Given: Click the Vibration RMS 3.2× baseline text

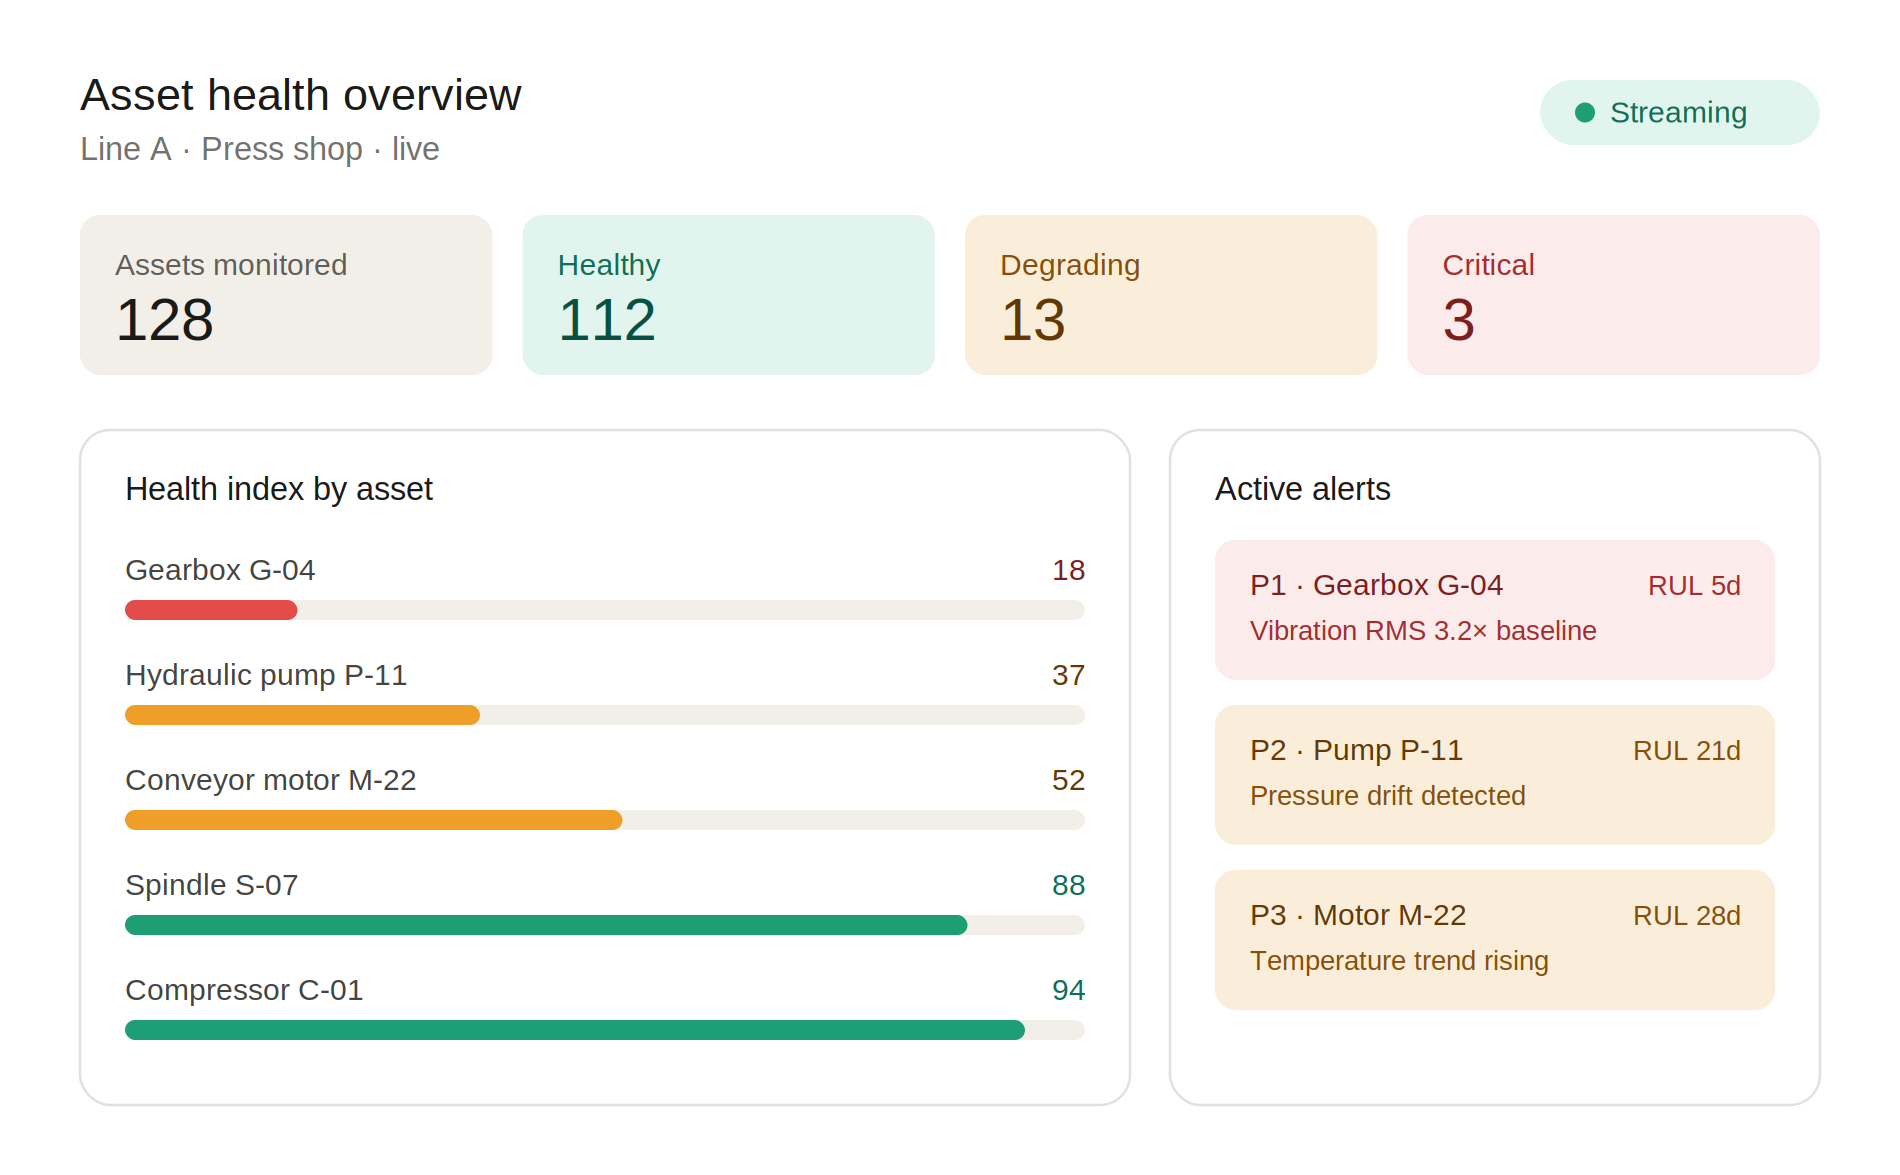Looking at the screenshot, I should tap(1423, 631).
